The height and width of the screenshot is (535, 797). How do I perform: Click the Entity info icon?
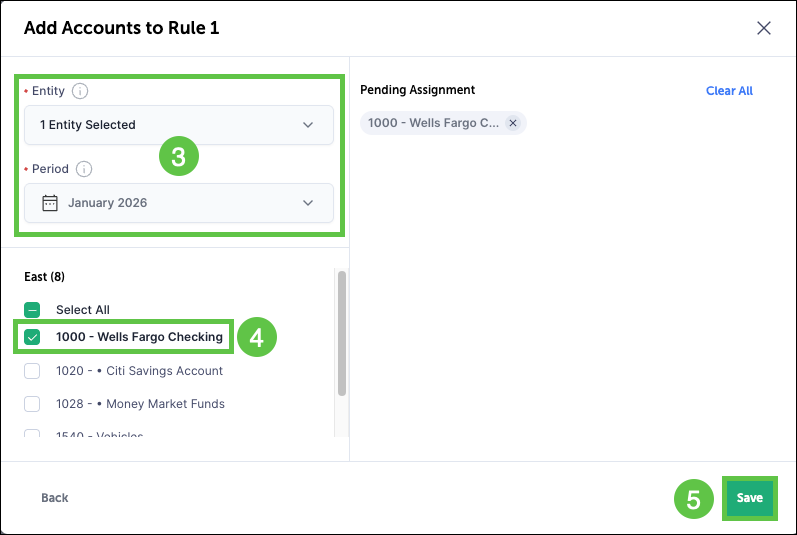point(81,91)
